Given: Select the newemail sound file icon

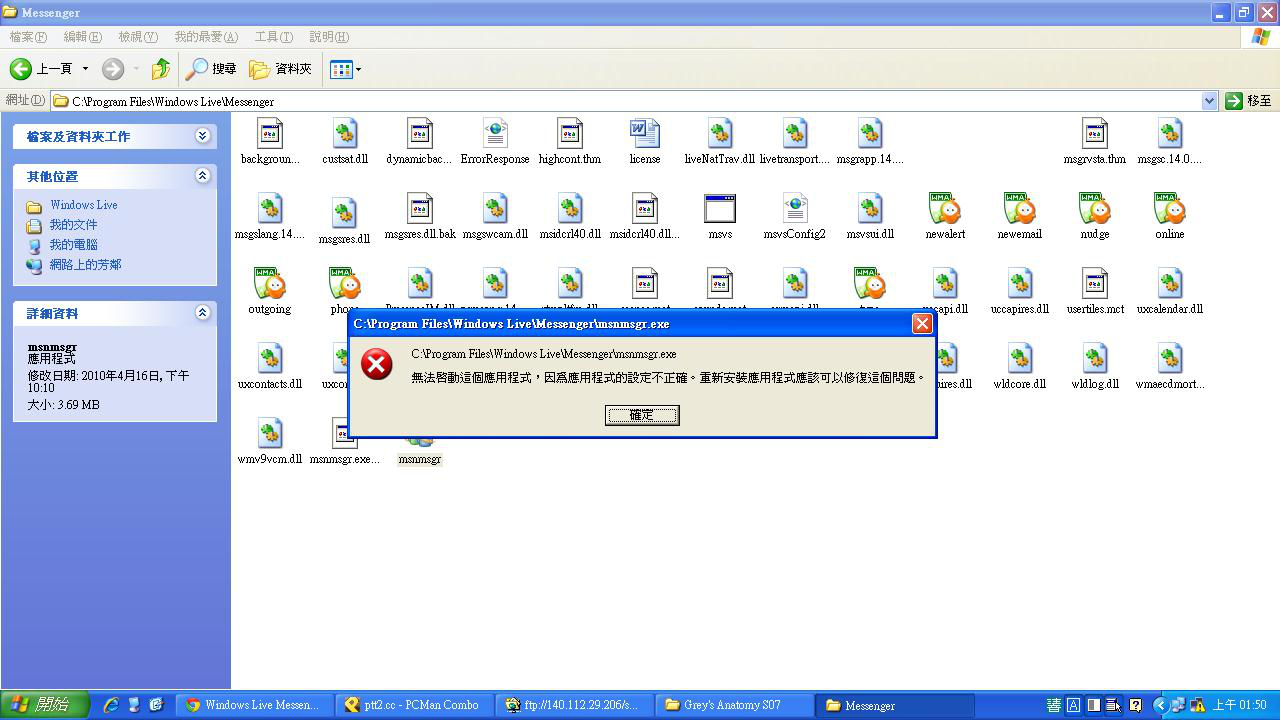Looking at the screenshot, I should 1020,208.
